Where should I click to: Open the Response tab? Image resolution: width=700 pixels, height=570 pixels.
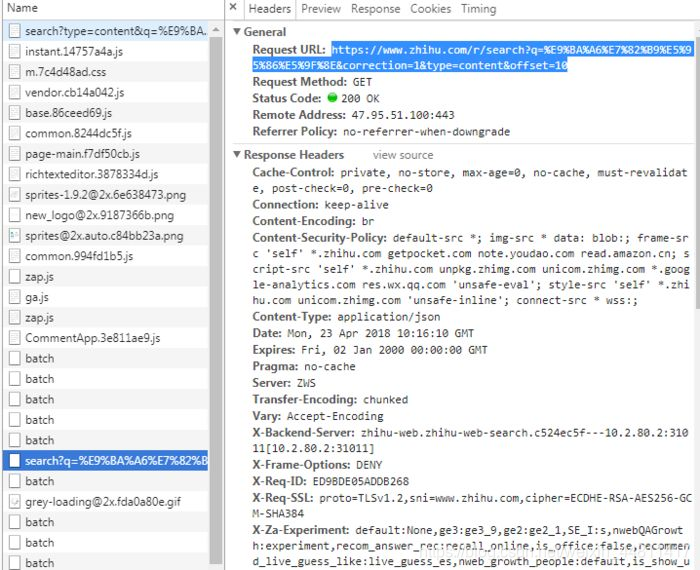(x=375, y=9)
